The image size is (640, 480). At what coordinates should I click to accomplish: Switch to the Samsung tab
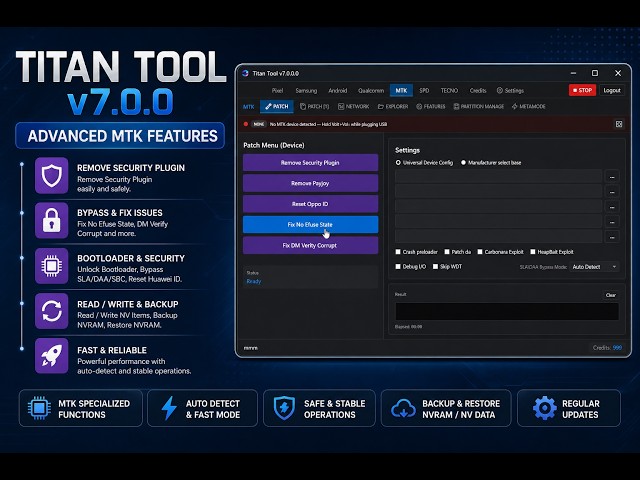coord(306,91)
